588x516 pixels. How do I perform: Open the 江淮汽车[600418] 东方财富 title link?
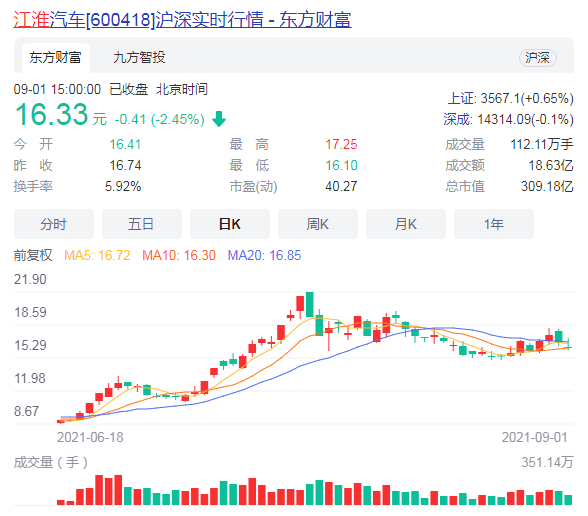[x=182, y=20]
